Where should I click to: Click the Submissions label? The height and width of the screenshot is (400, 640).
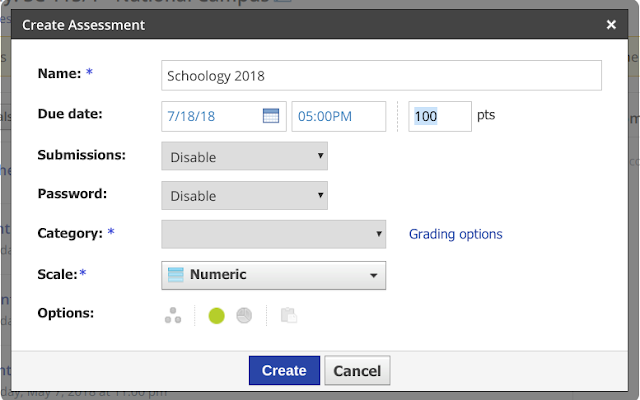(82, 155)
